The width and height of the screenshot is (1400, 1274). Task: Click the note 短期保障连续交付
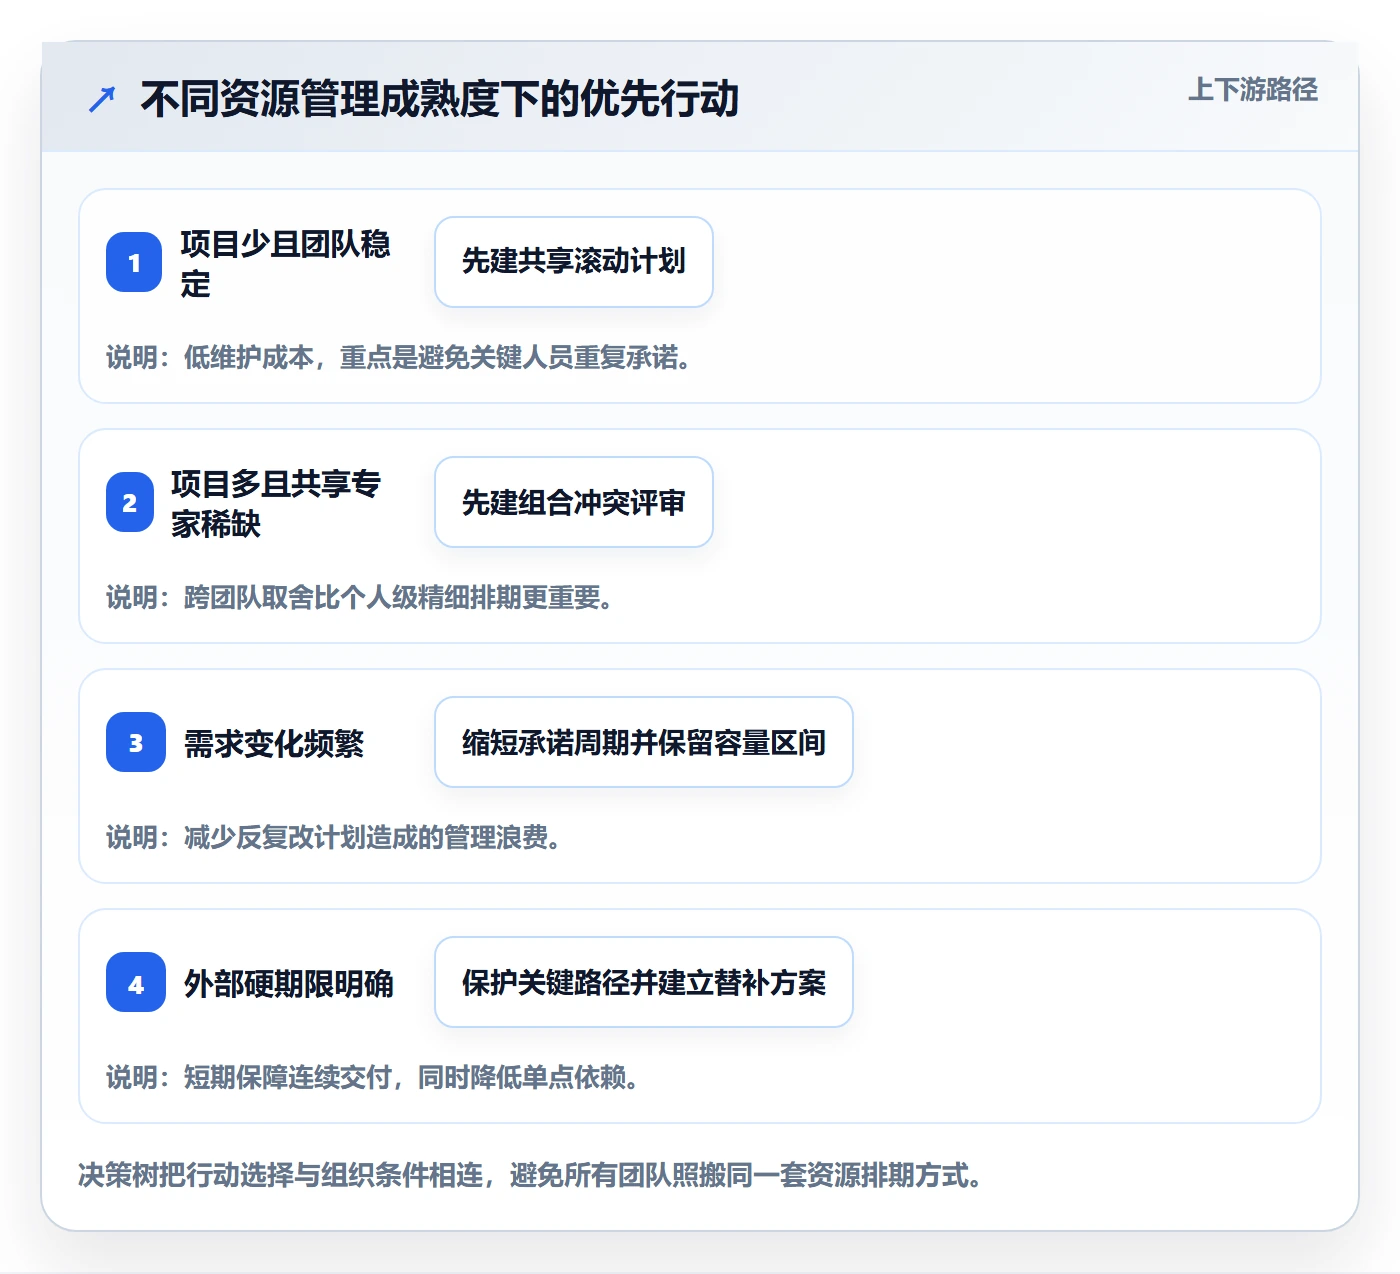[373, 1077]
